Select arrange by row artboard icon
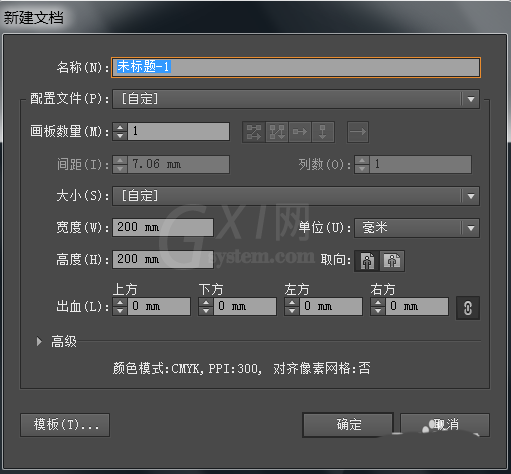The height and width of the screenshot is (474, 511). coord(300,132)
